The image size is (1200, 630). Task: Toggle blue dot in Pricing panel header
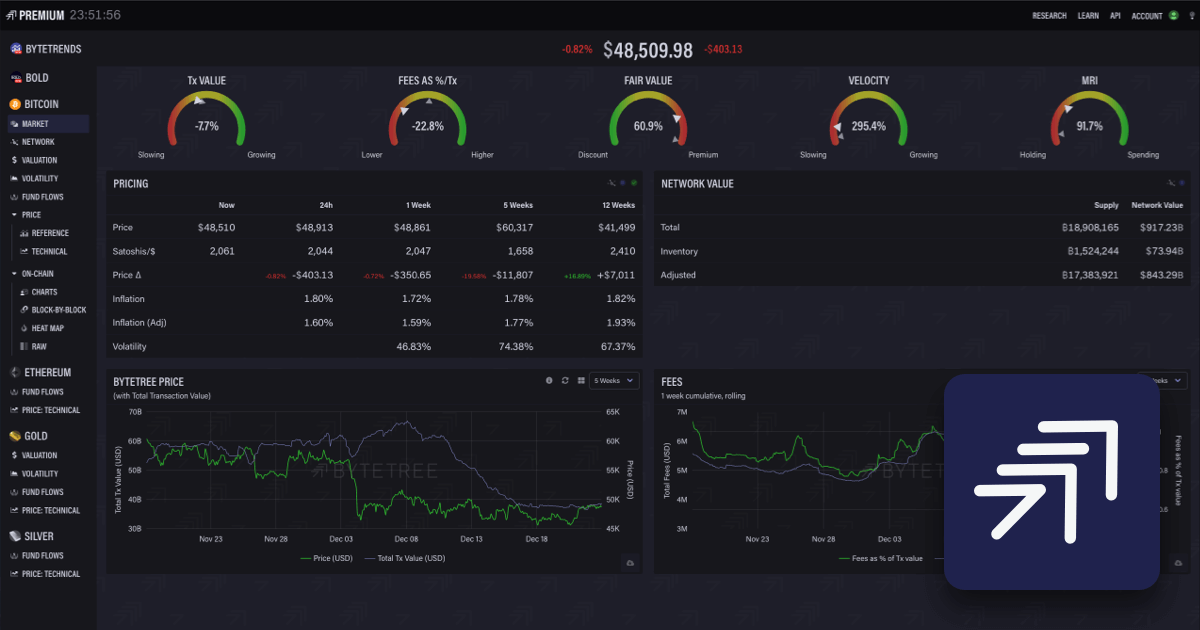pos(622,183)
